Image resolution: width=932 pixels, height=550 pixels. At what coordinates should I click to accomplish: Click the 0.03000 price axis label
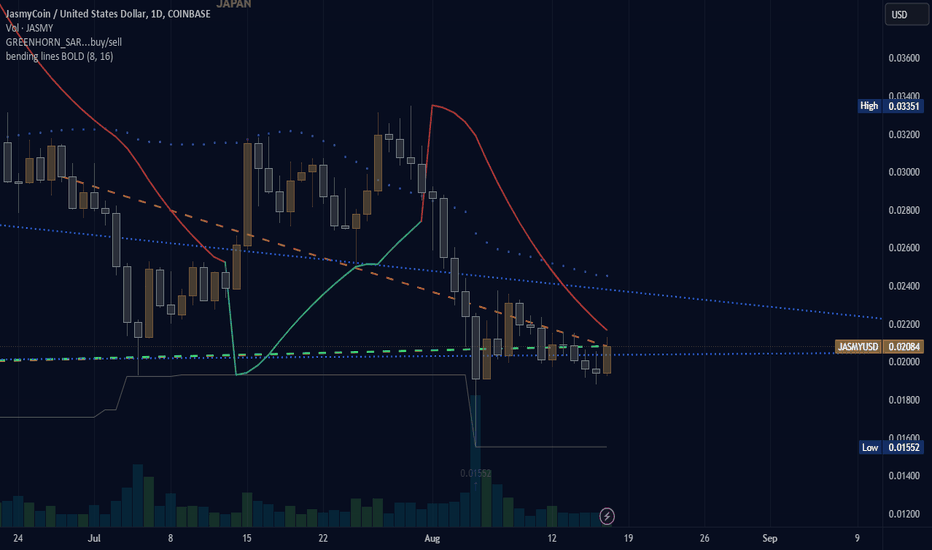(x=904, y=172)
